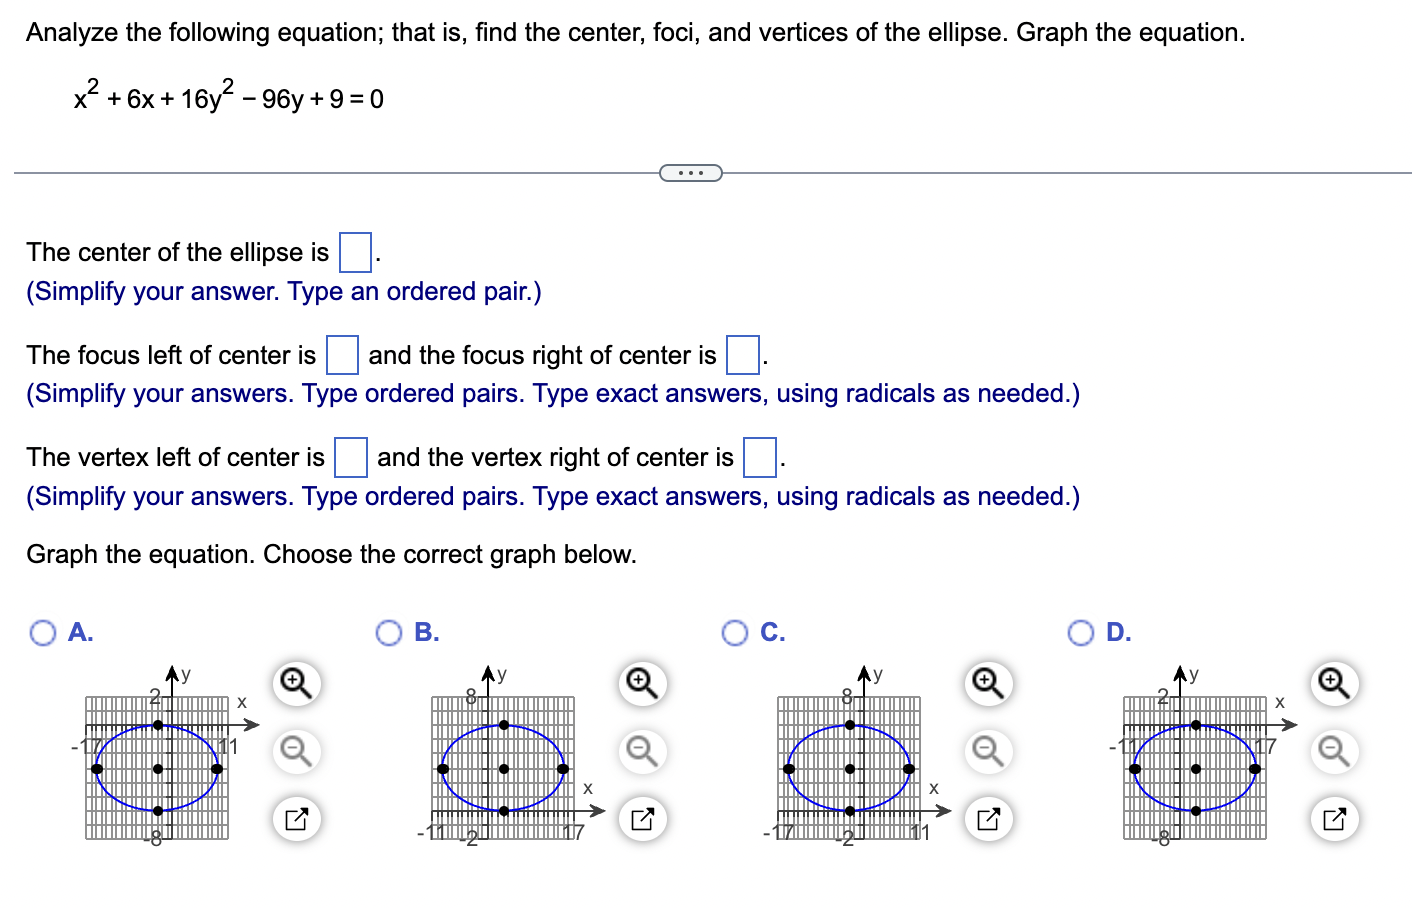Select answer choice D
The height and width of the screenshot is (908, 1412).
pos(1080,632)
